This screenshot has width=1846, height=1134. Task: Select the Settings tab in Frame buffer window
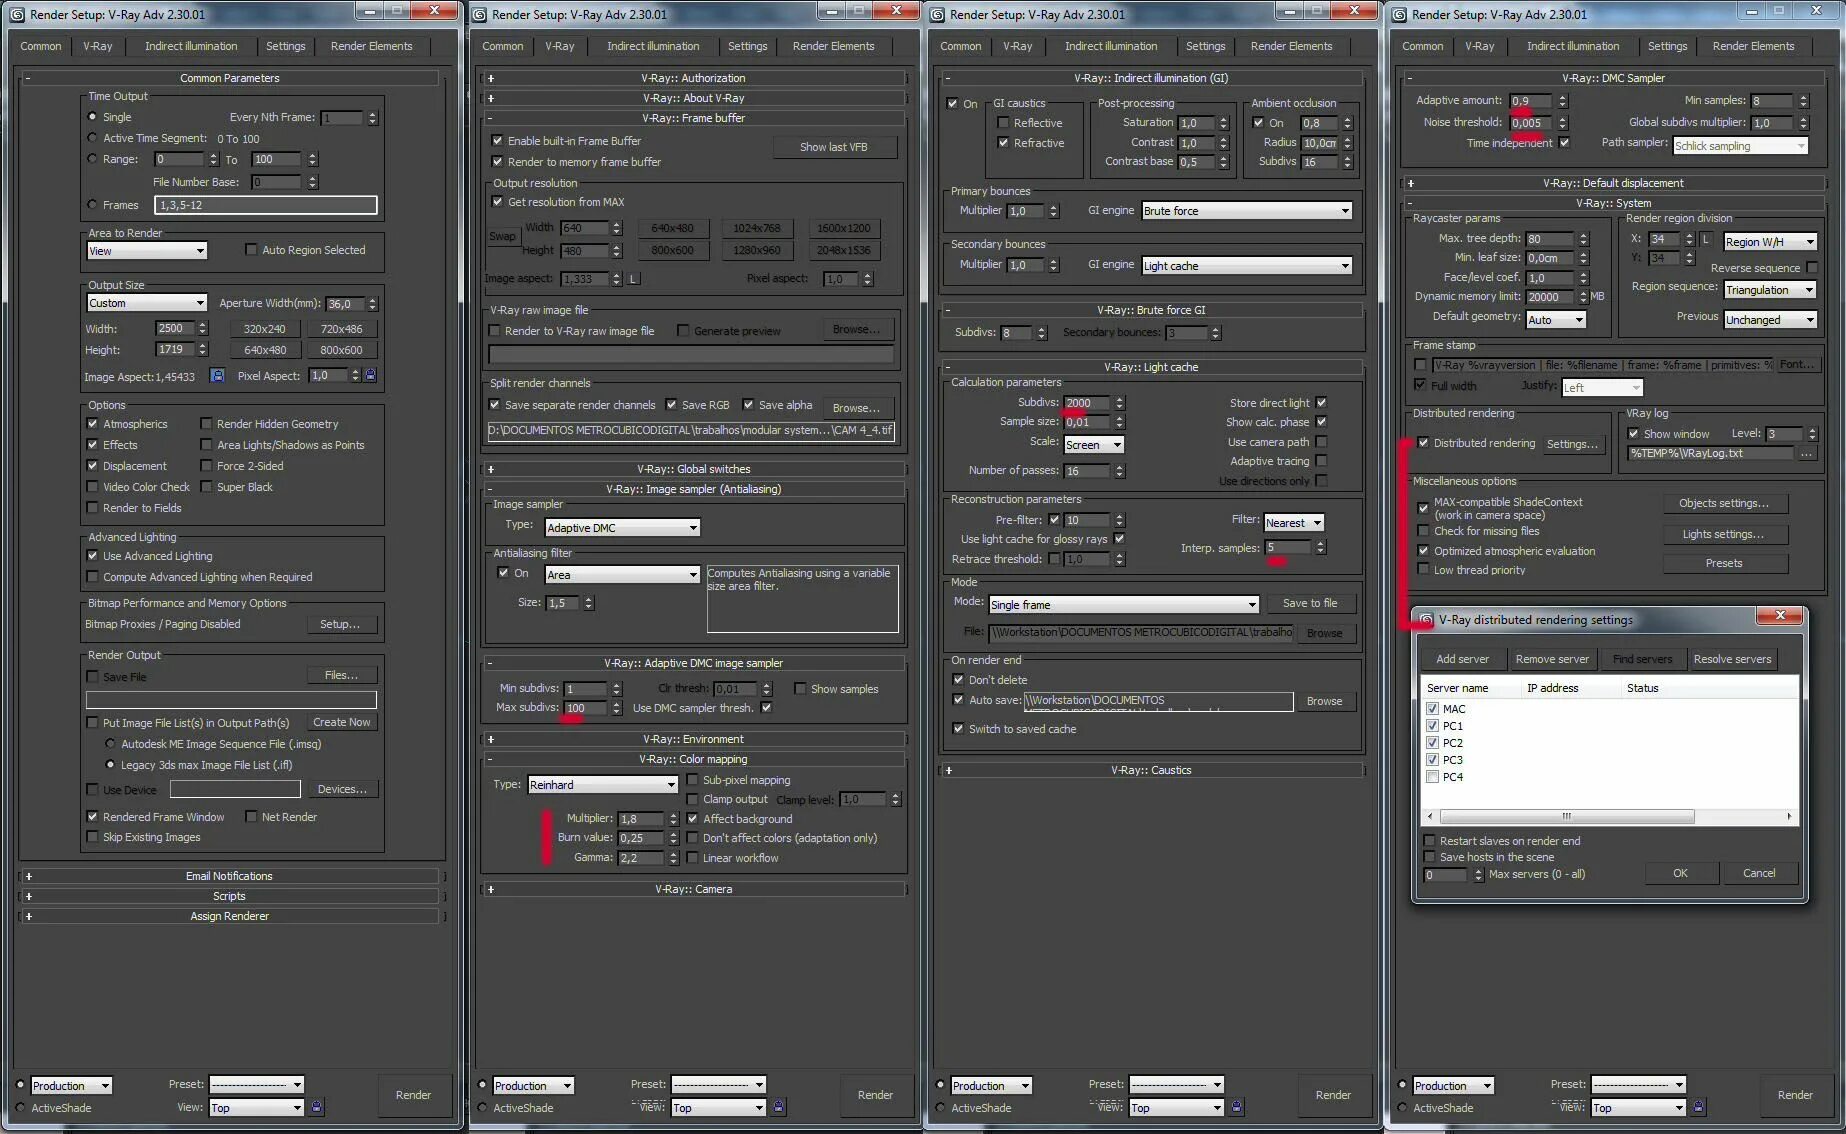(747, 46)
